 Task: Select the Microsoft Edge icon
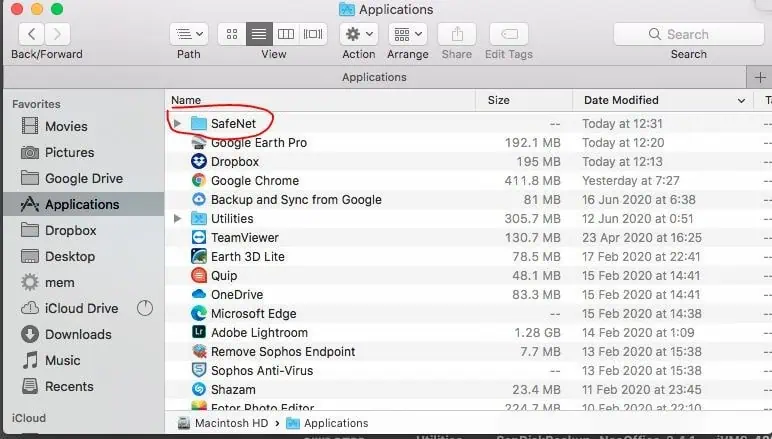(x=198, y=314)
